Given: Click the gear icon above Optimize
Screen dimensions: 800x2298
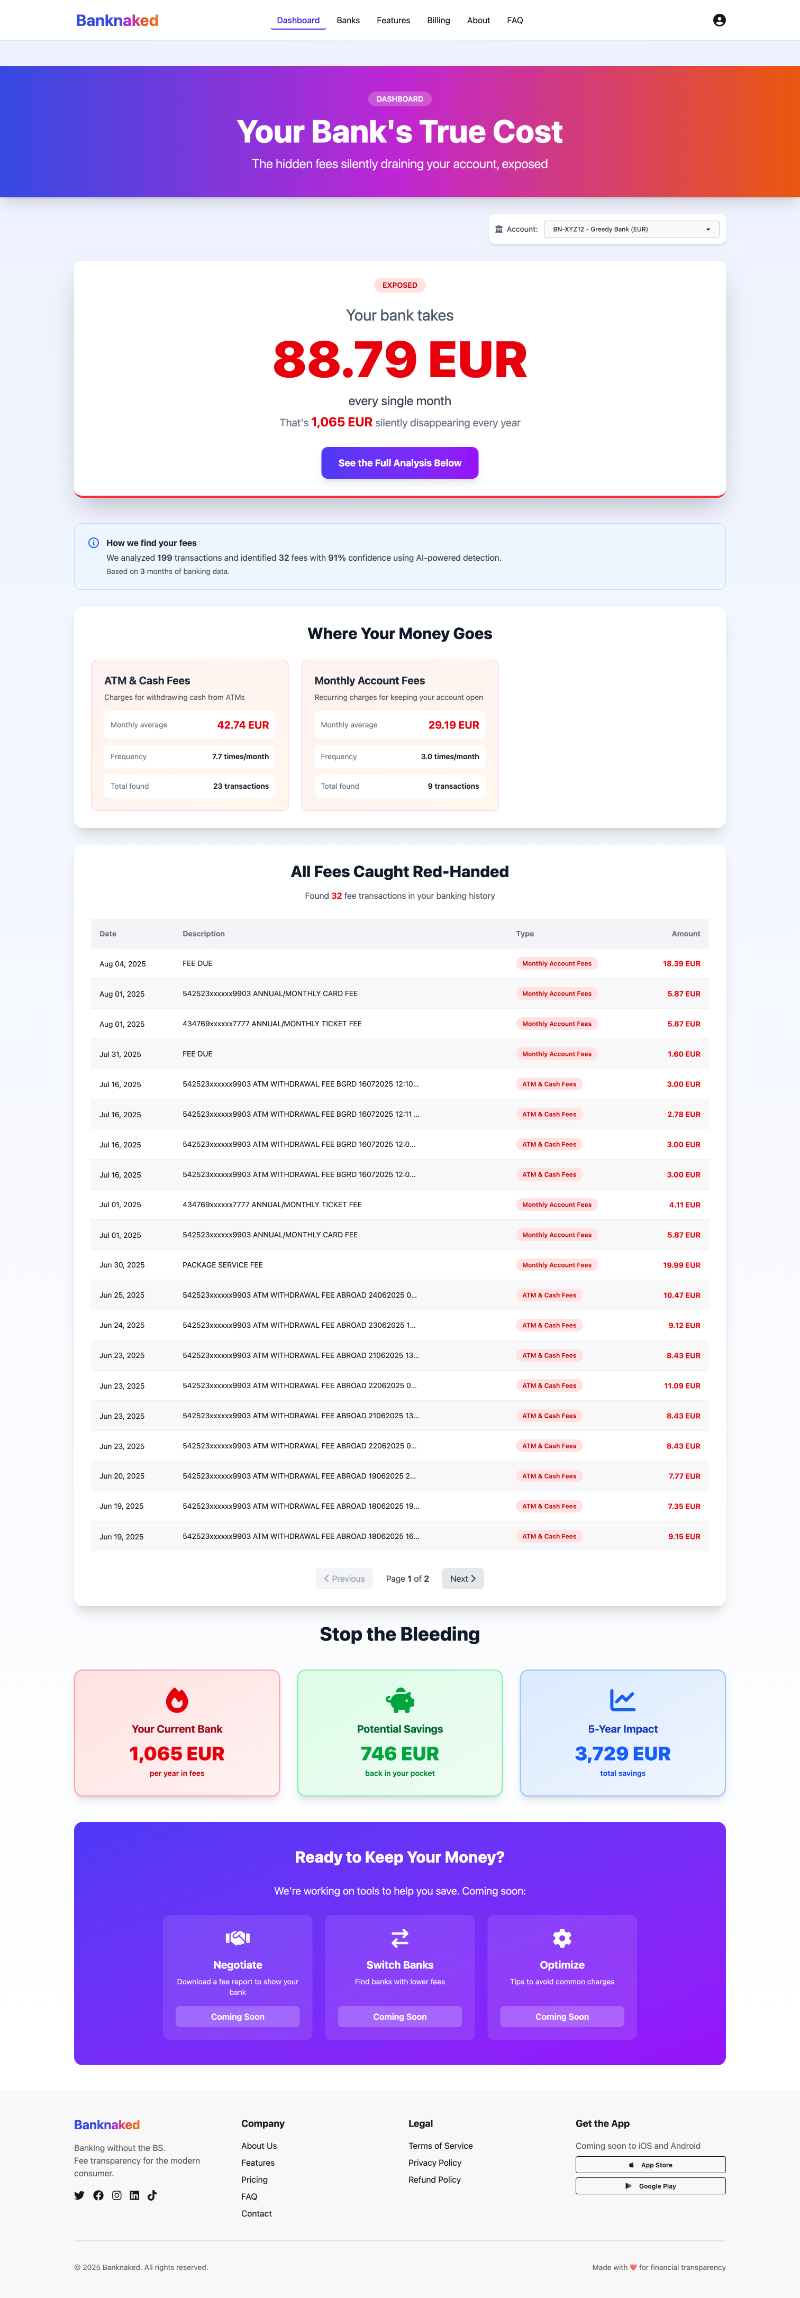Looking at the screenshot, I should 562,1938.
